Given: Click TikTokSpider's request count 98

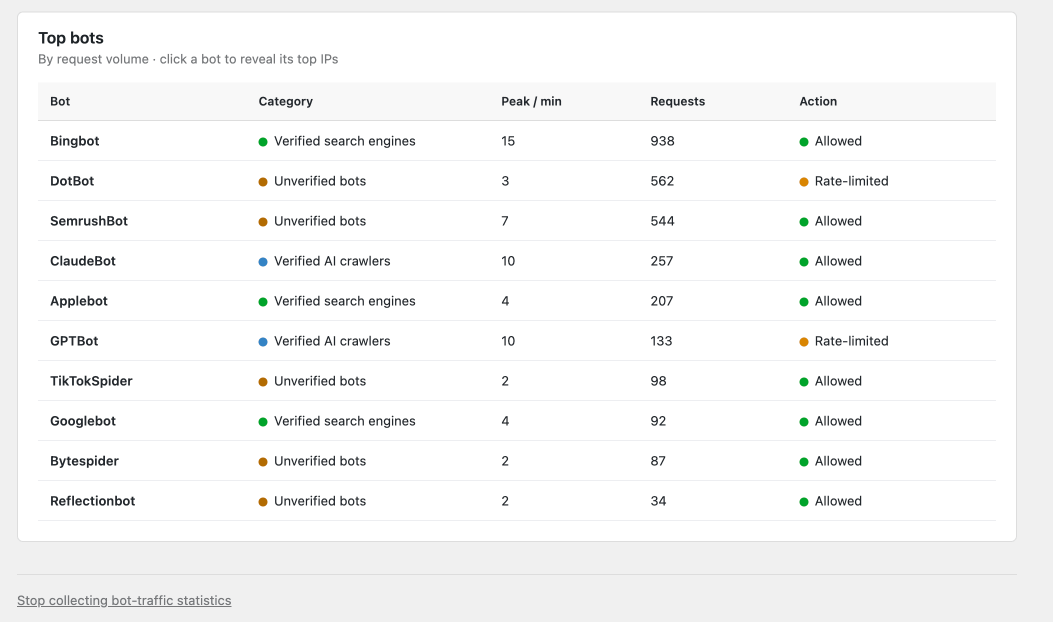Looking at the screenshot, I should [658, 381].
